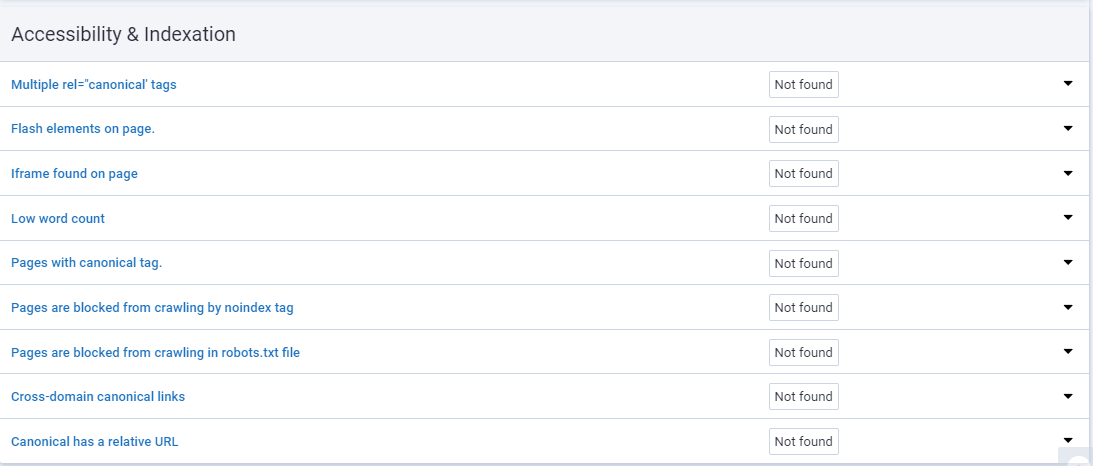1093x466 pixels.
Task: Expand the noindex tag blocked pages arrow
Action: 1067,306
